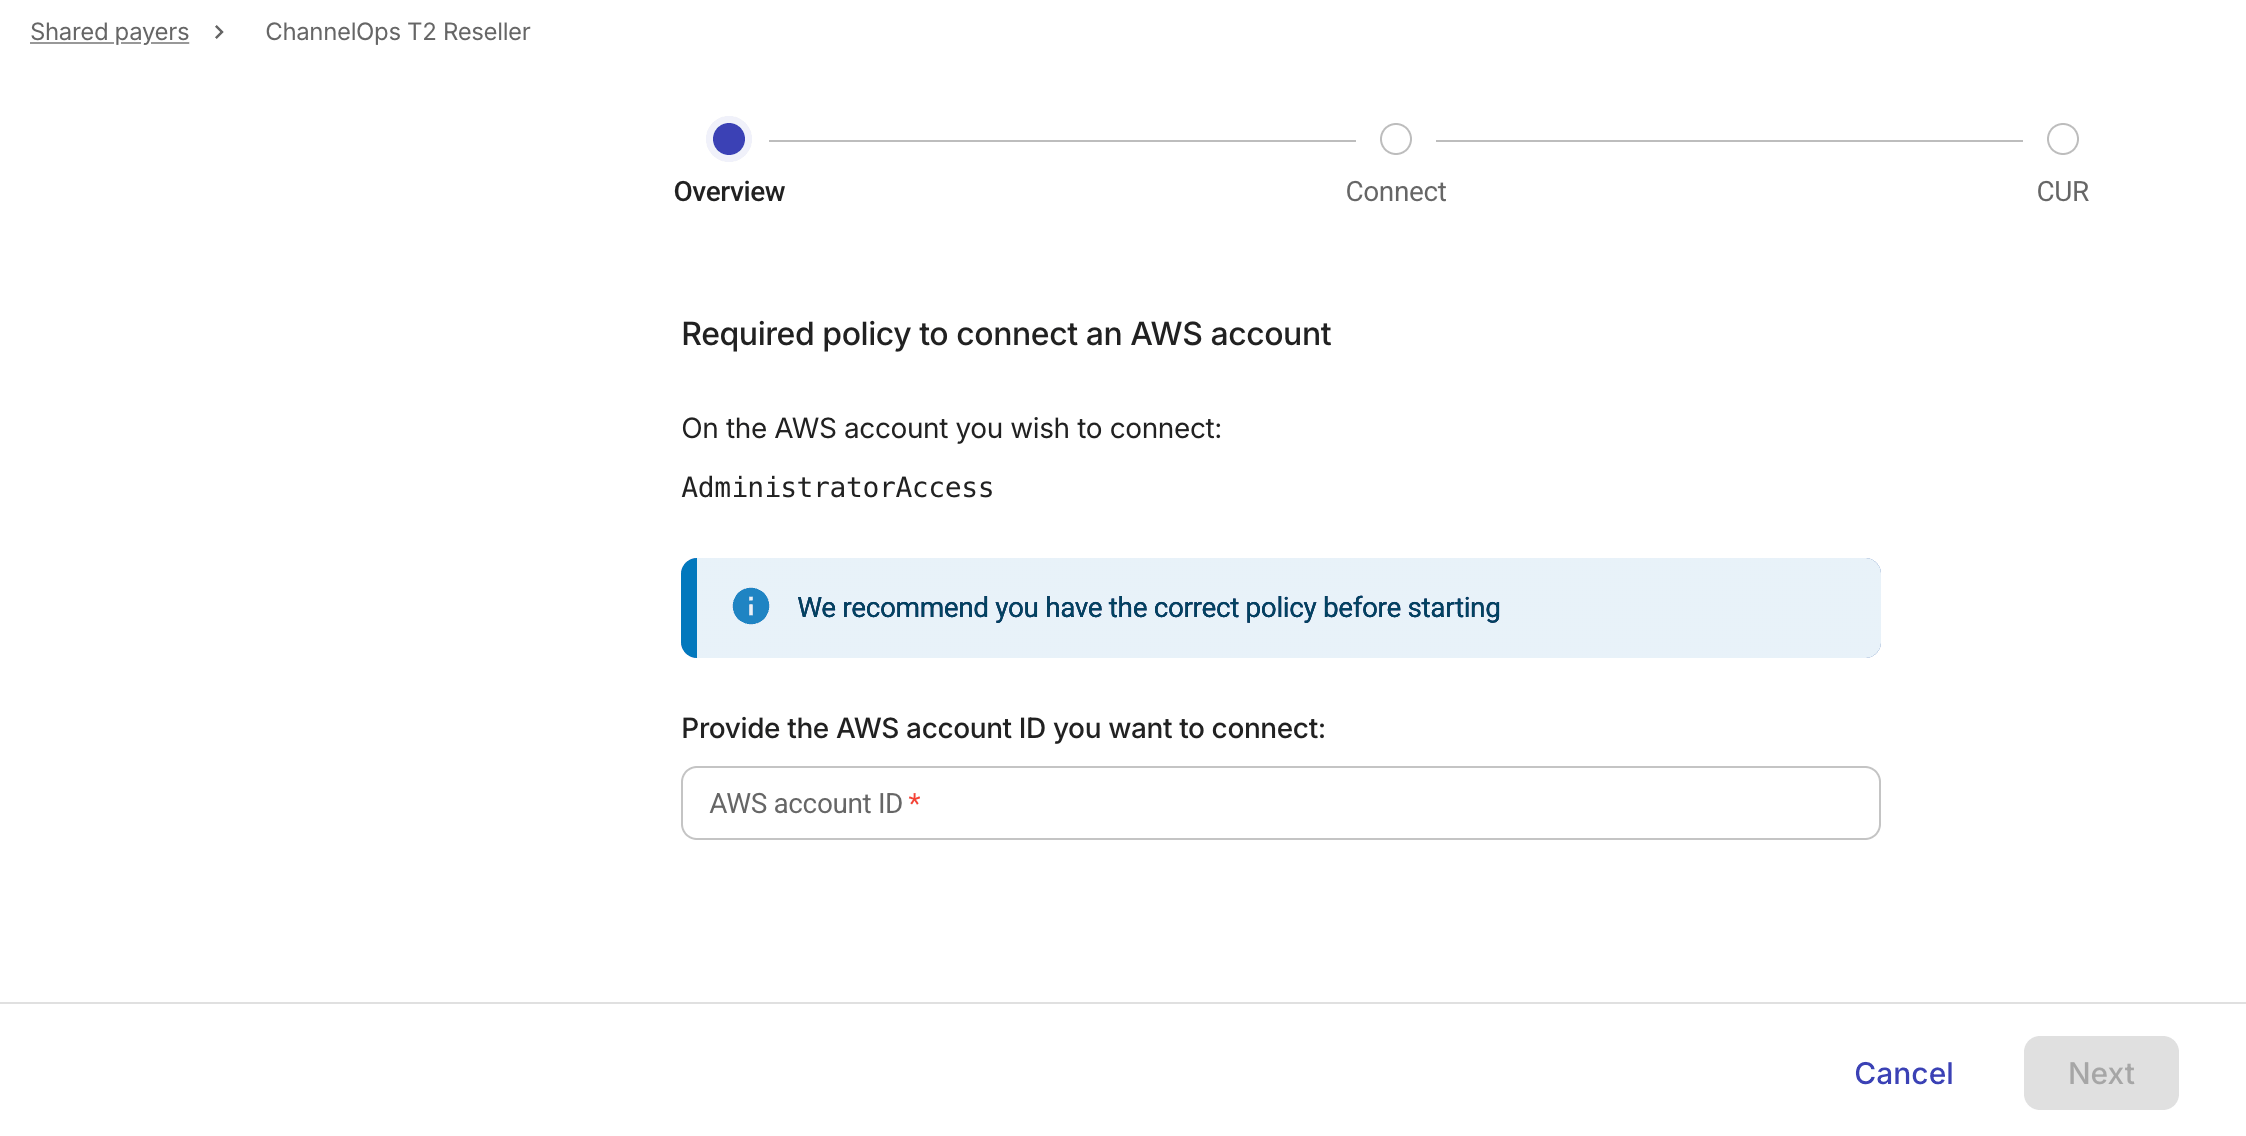Image resolution: width=2246 pixels, height=1136 pixels.
Task: Click the policy recommendation banner text
Action: click(1148, 608)
